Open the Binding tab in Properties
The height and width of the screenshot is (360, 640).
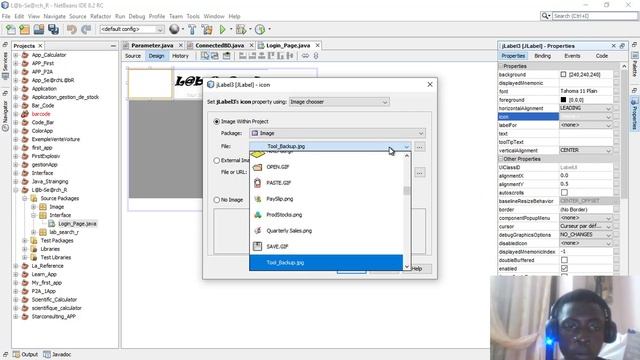(542, 56)
